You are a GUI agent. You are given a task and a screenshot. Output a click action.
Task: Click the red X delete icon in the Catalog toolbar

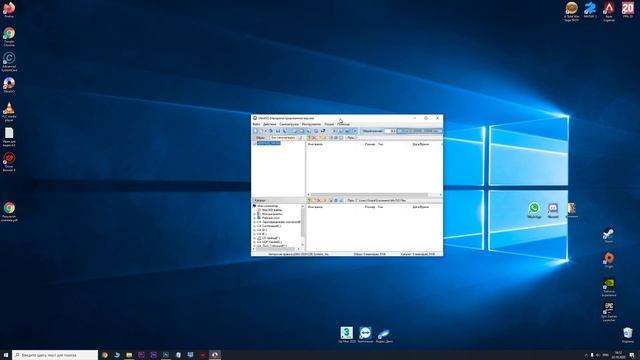[319, 200]
